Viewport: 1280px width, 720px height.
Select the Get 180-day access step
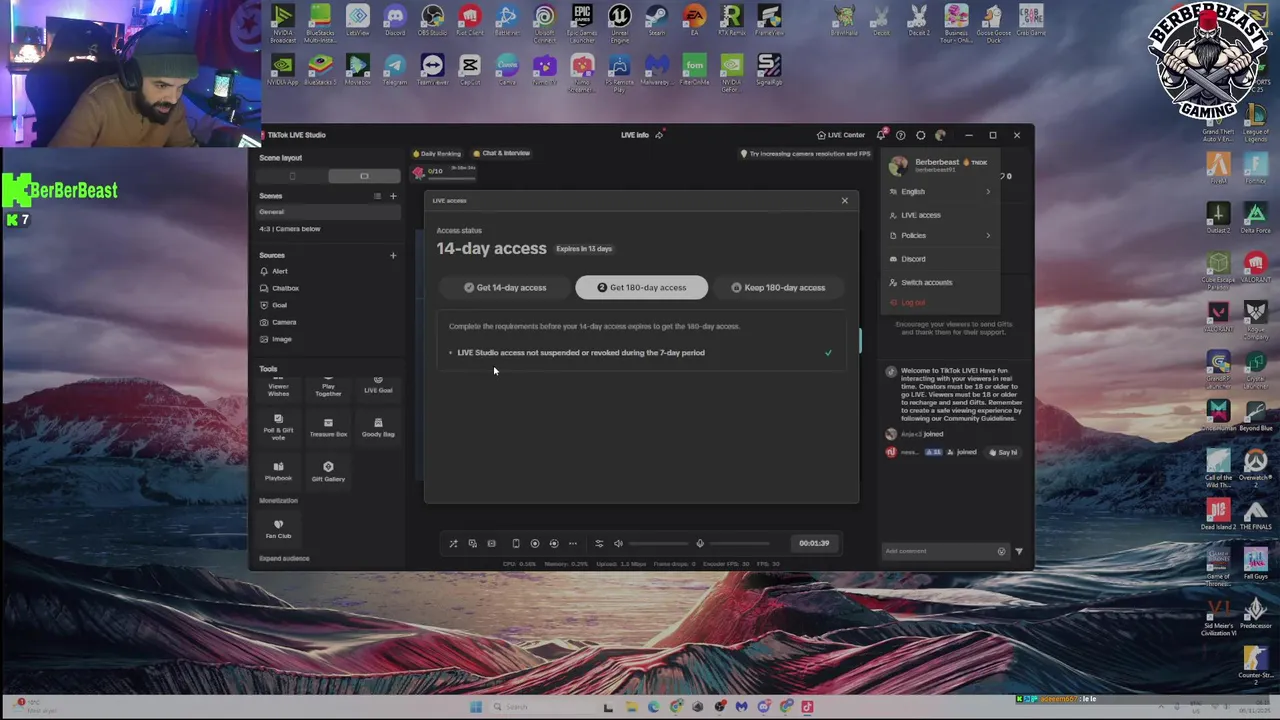(642, 288)
